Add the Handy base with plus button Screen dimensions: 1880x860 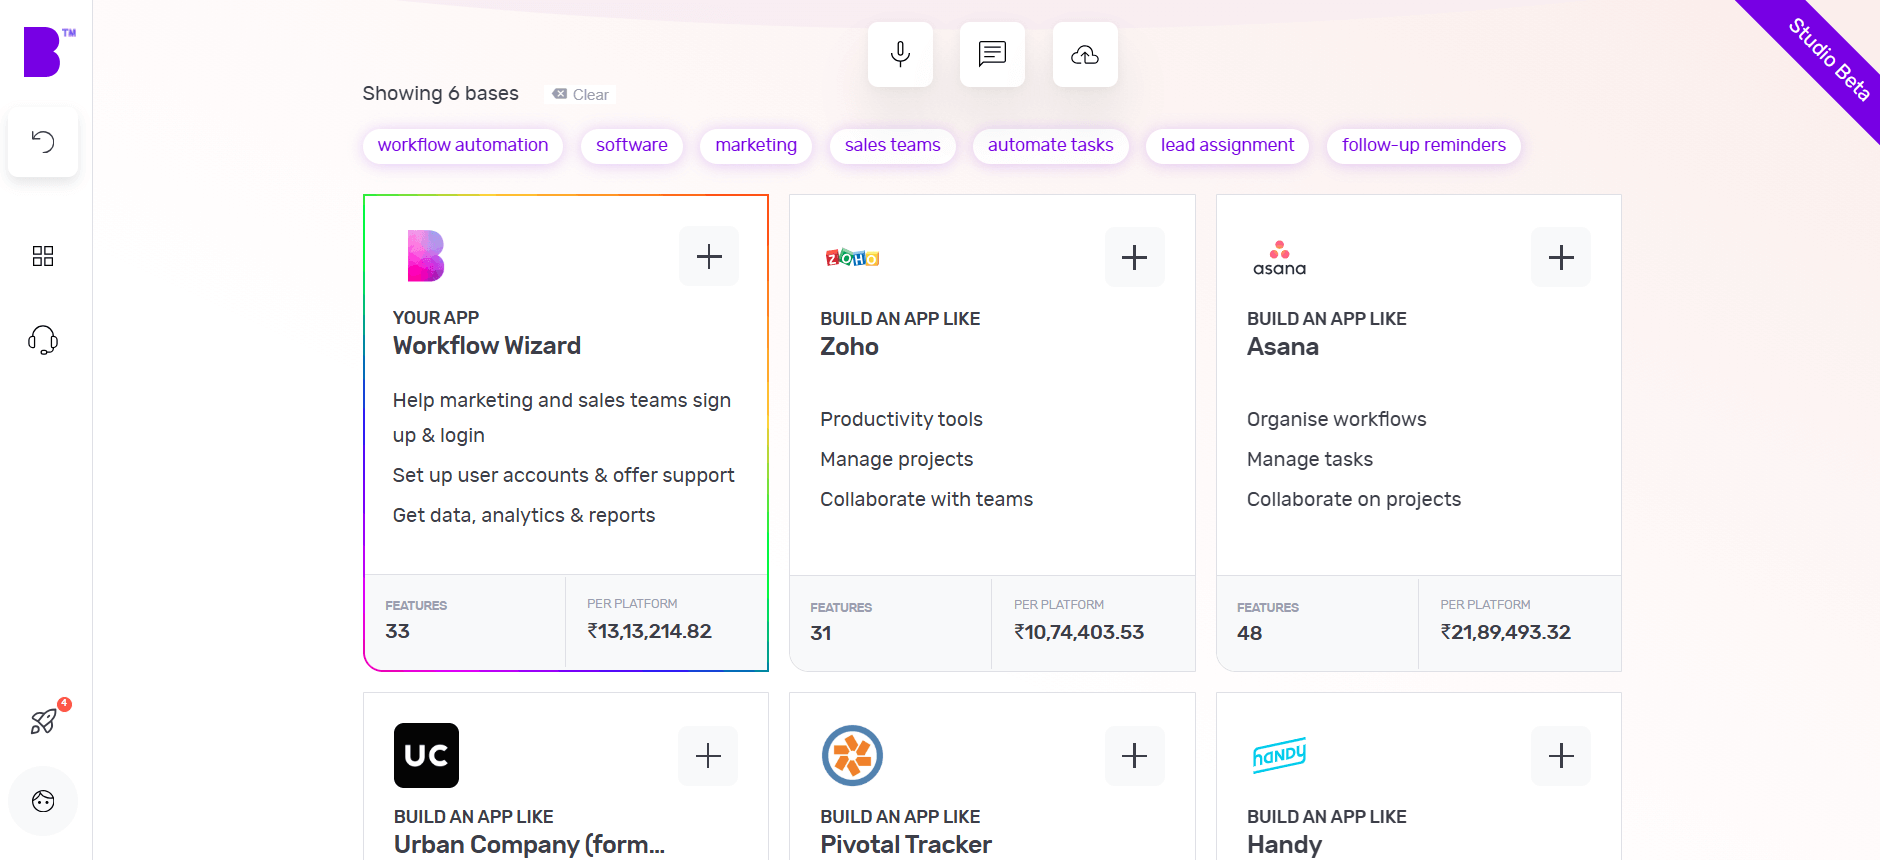coord(1561,755)
